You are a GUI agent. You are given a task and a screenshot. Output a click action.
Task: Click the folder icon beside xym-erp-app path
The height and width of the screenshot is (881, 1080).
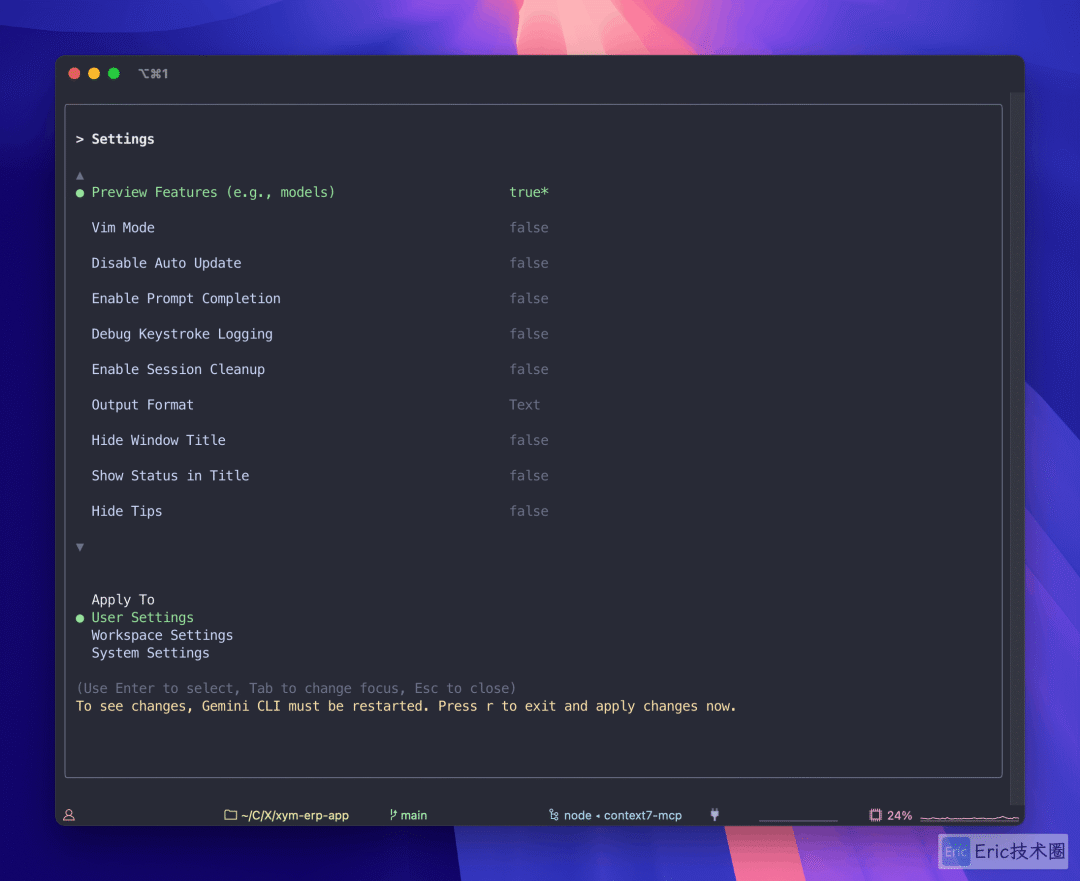[x=230, y=815]
